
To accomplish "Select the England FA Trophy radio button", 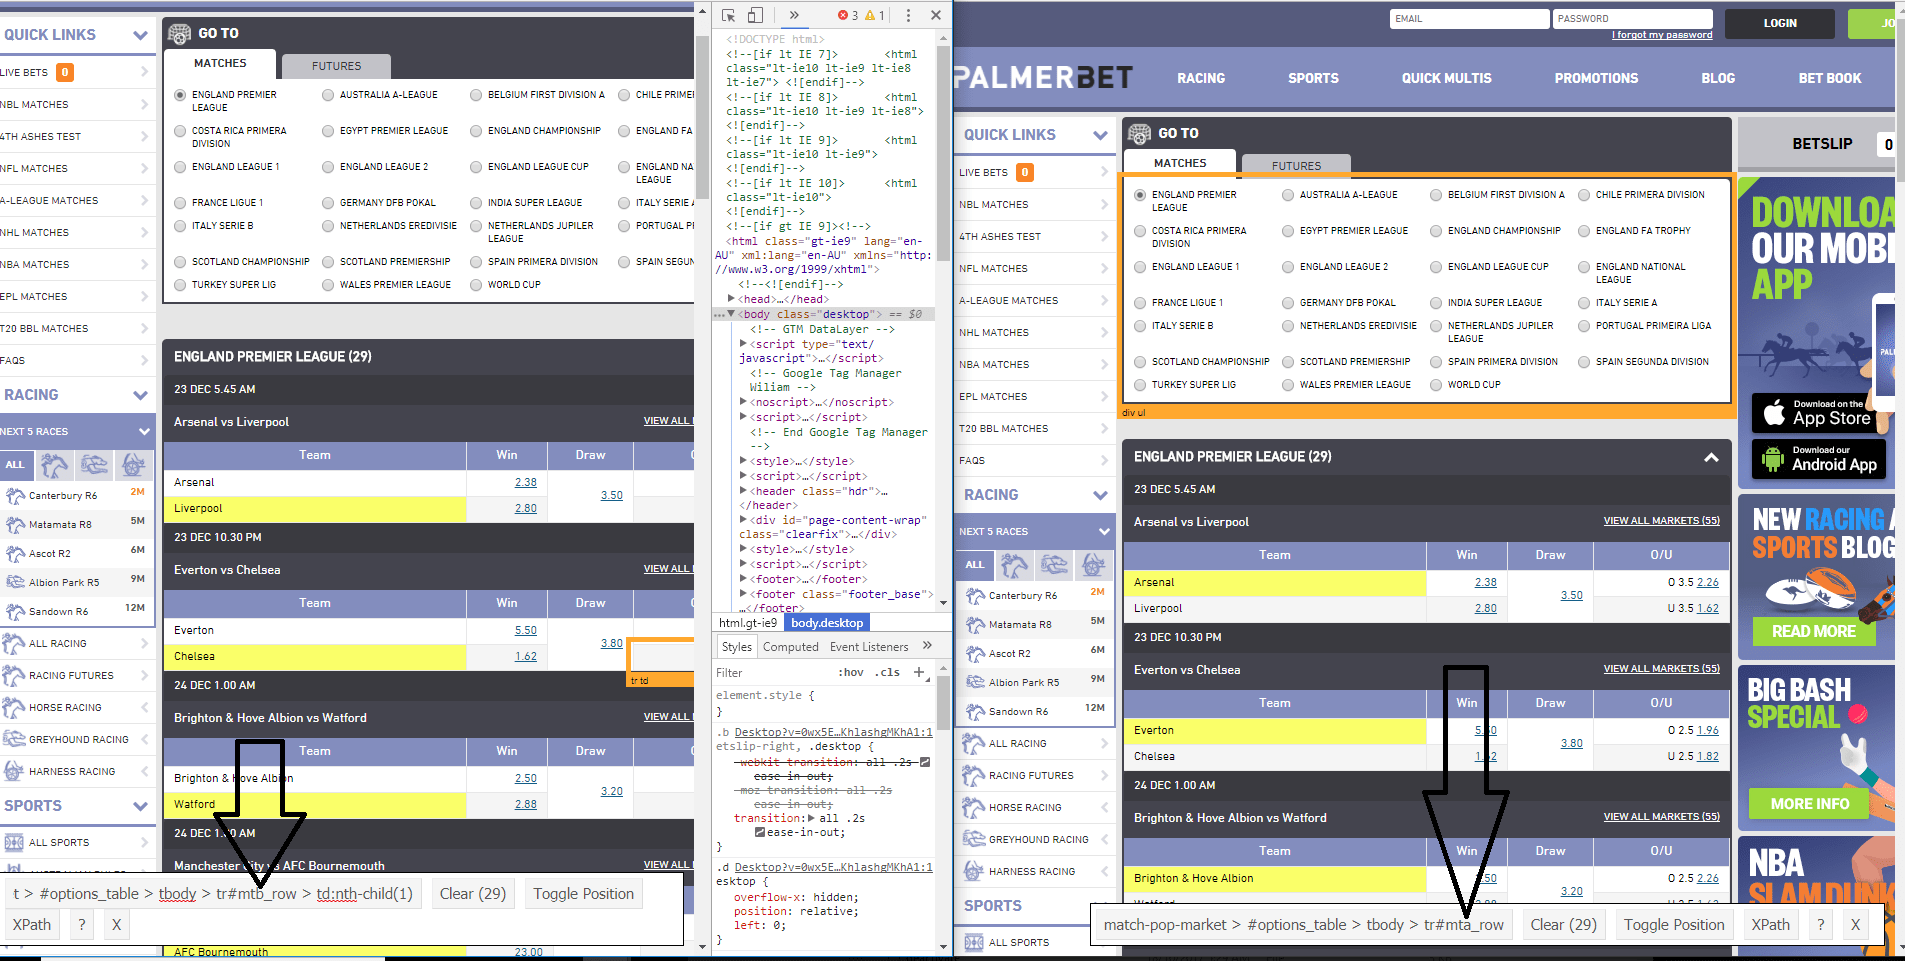I will point(1584,231).
